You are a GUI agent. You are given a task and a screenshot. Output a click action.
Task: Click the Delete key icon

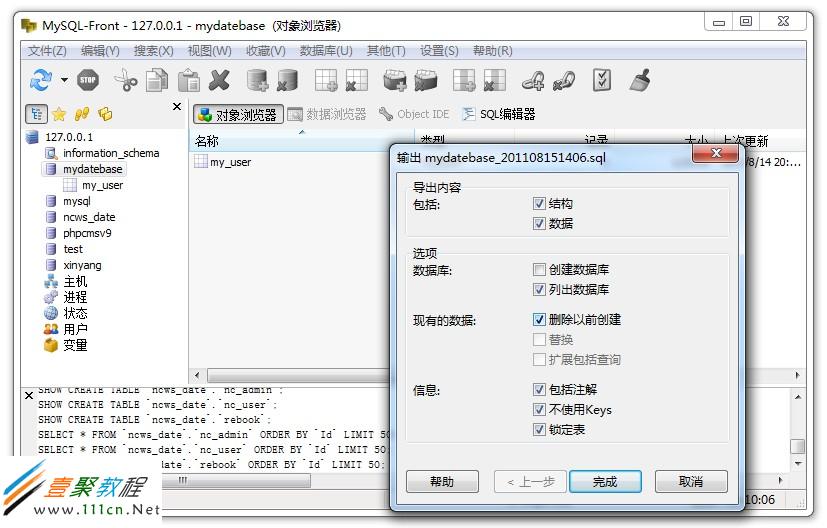coord(564,80)
